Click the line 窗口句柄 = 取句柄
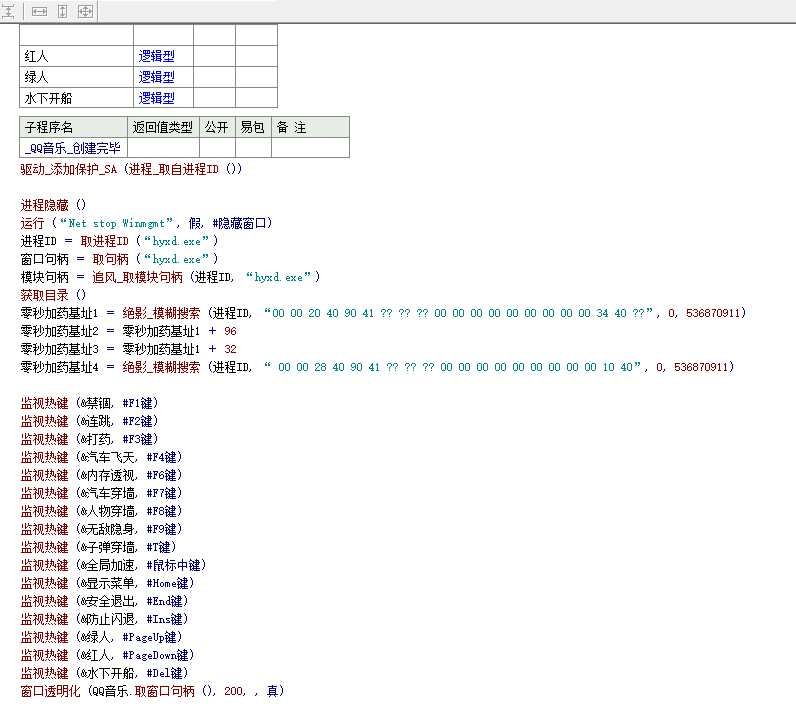Image resolution: width=796 pixels, height=720 pixels. click(119, 259)
